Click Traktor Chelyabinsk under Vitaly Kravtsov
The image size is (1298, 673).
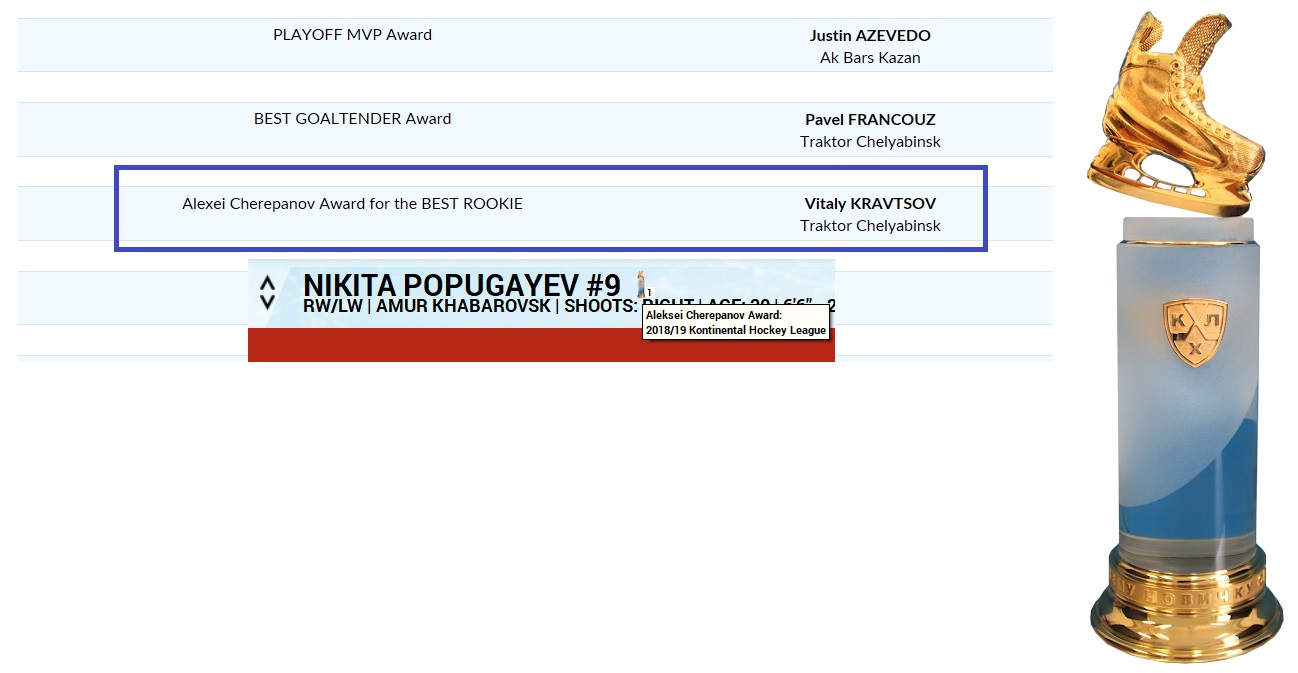coord(869,226)
